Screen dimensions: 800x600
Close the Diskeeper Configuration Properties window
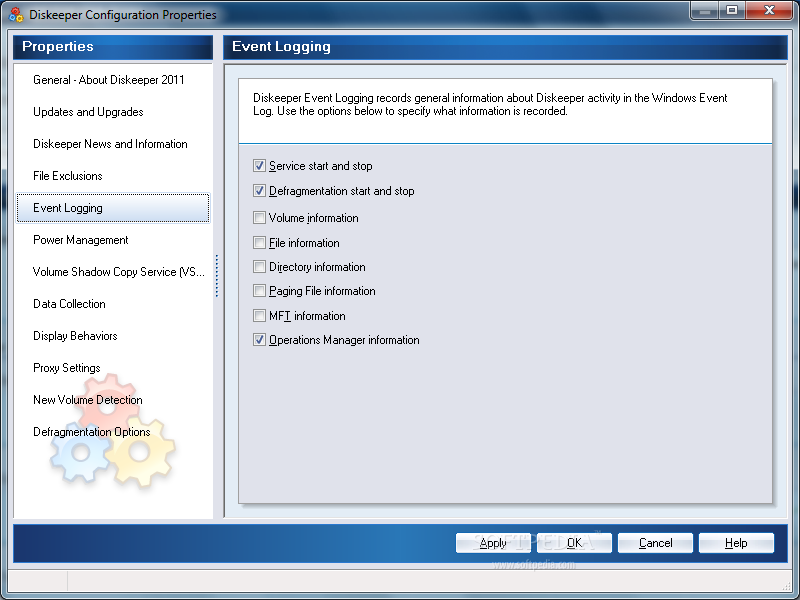(x=770, y=11)
